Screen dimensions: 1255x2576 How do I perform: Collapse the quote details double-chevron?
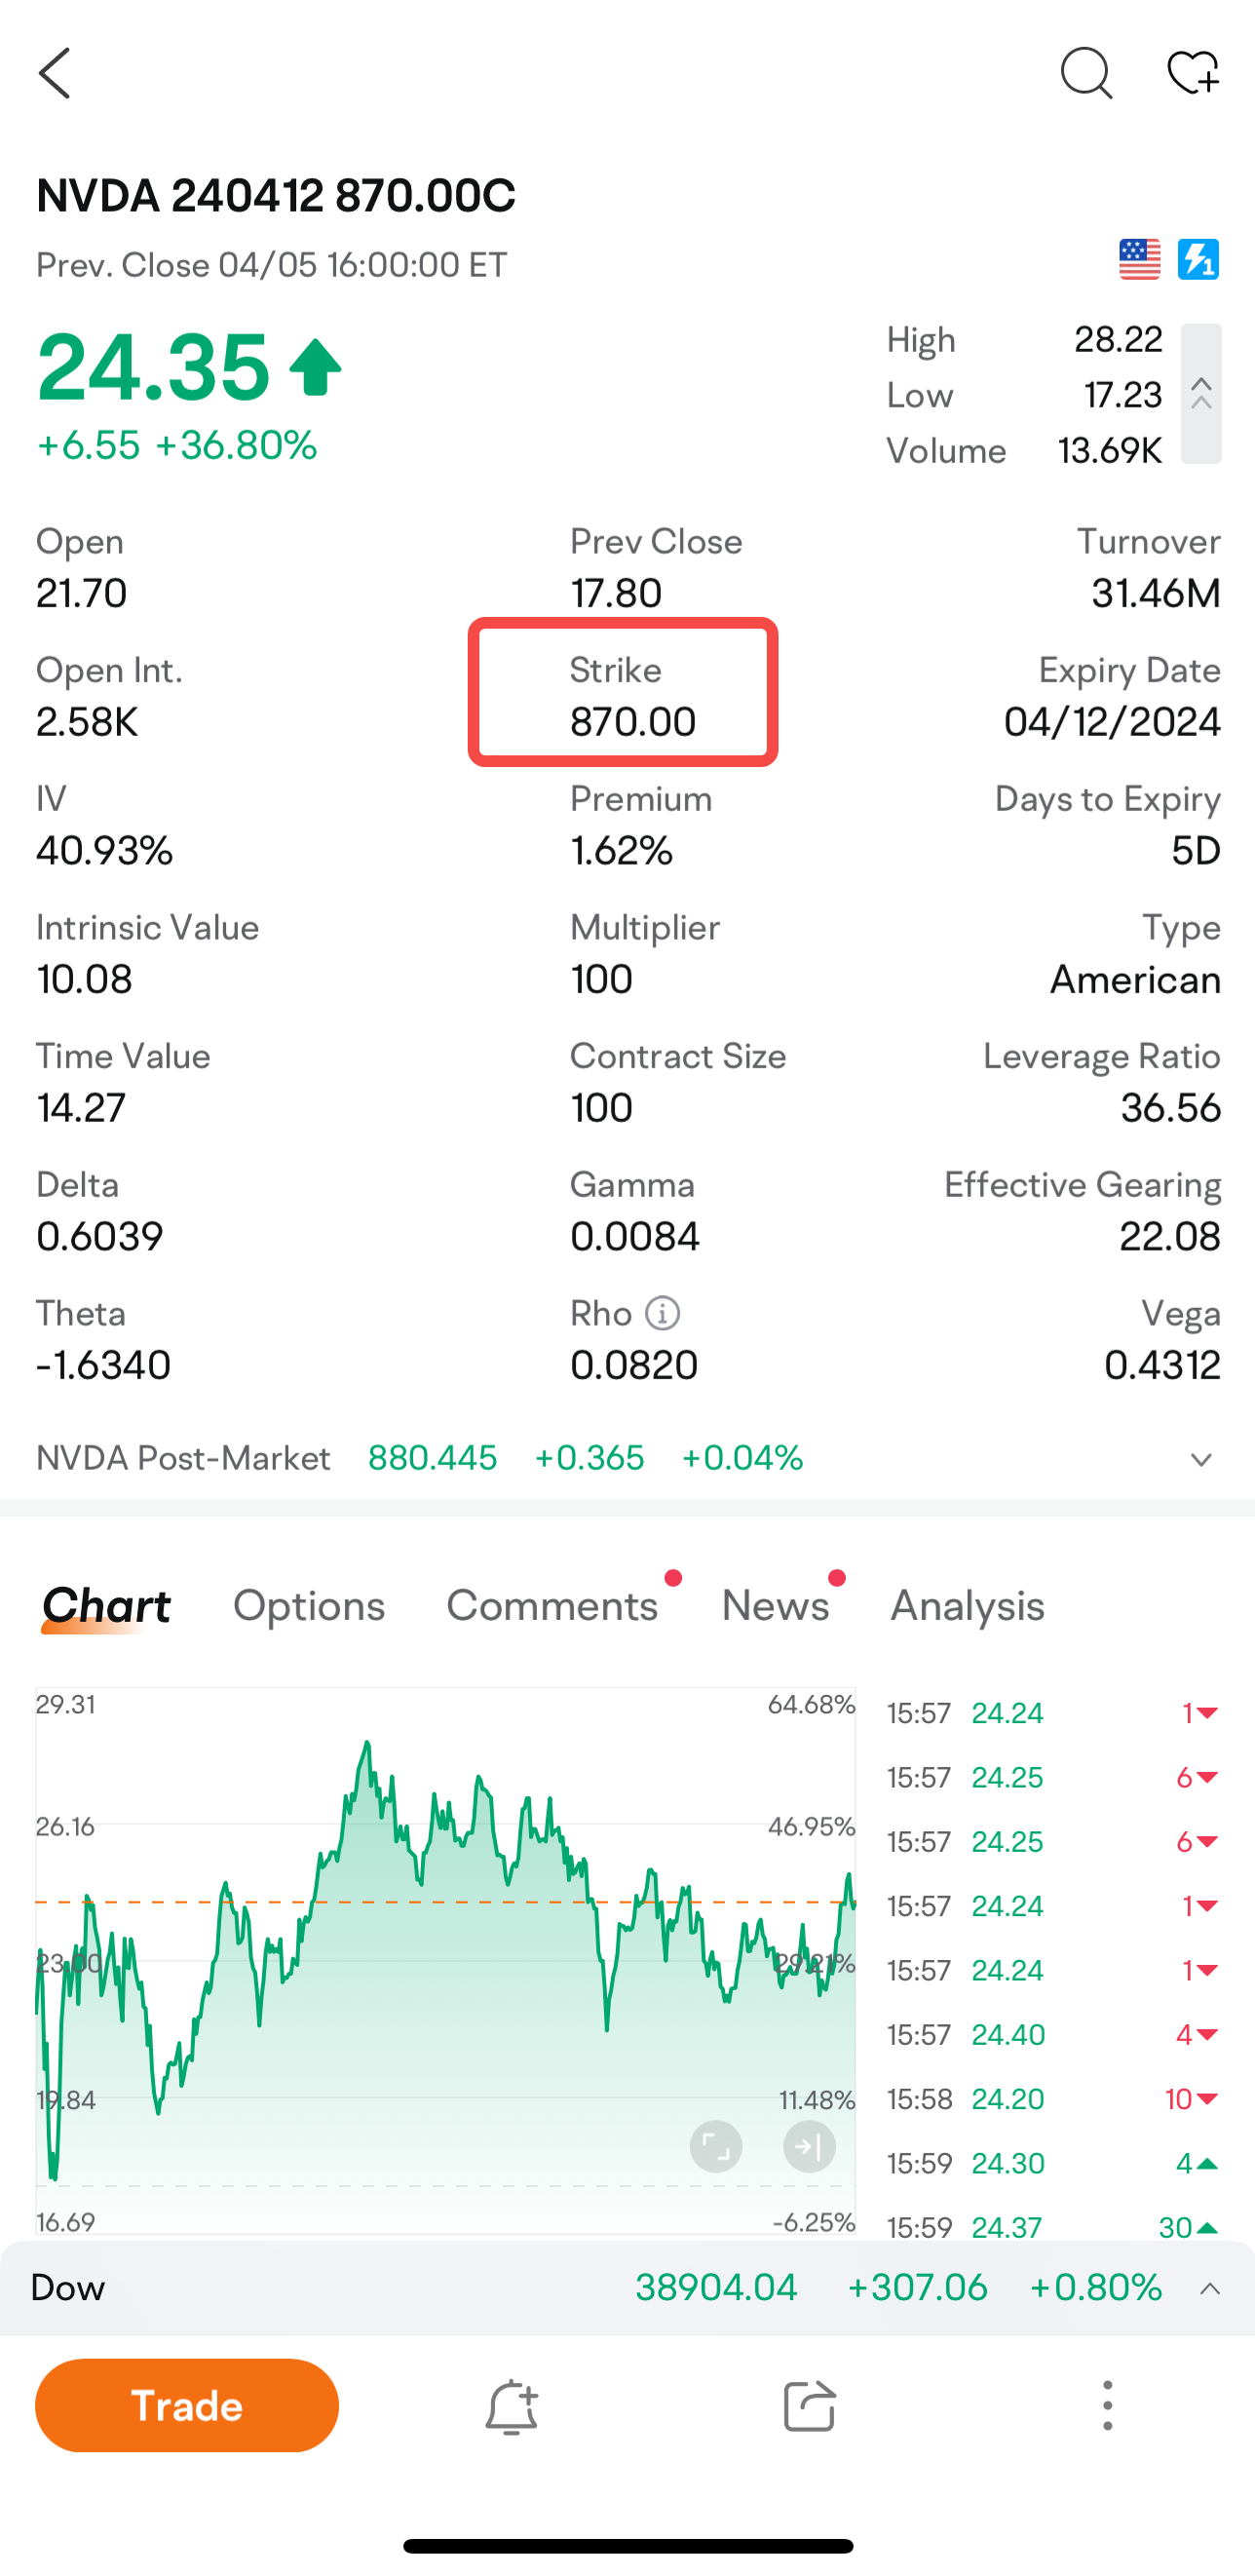[x=1201, y=394]
